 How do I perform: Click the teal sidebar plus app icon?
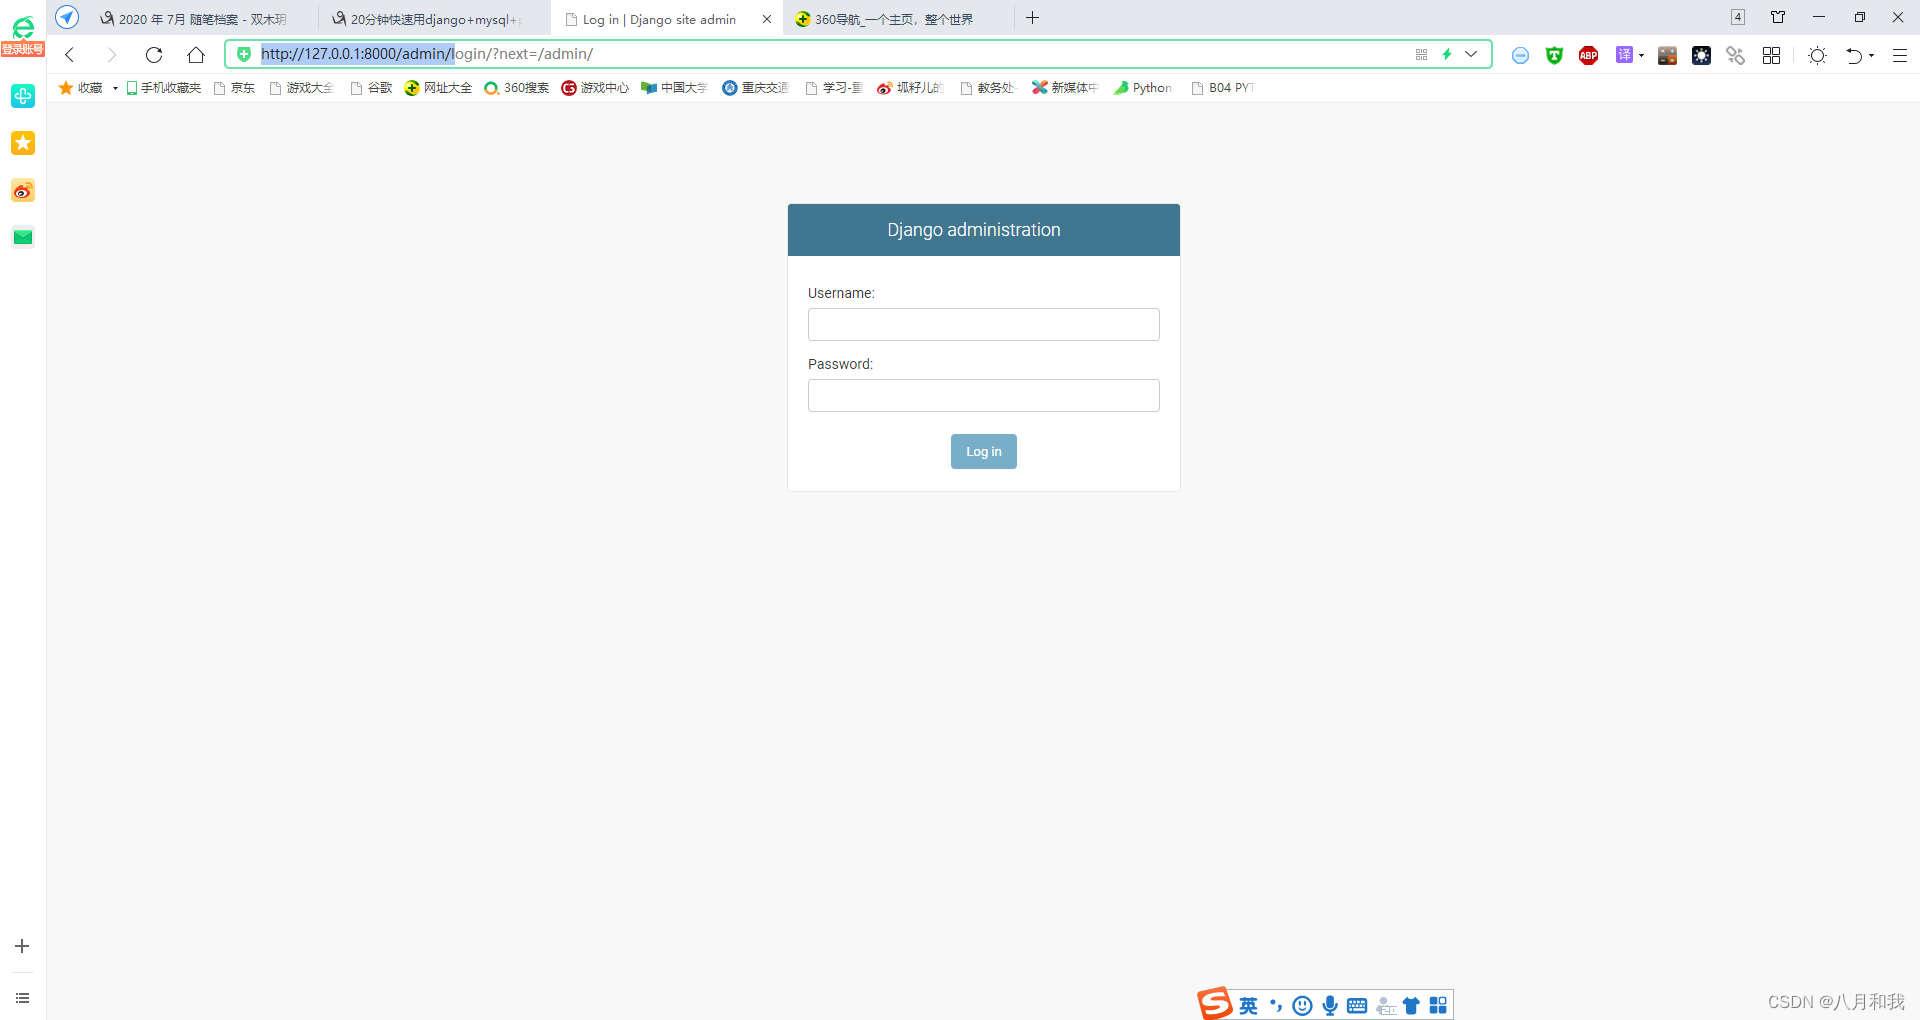(x=23, y=96)
